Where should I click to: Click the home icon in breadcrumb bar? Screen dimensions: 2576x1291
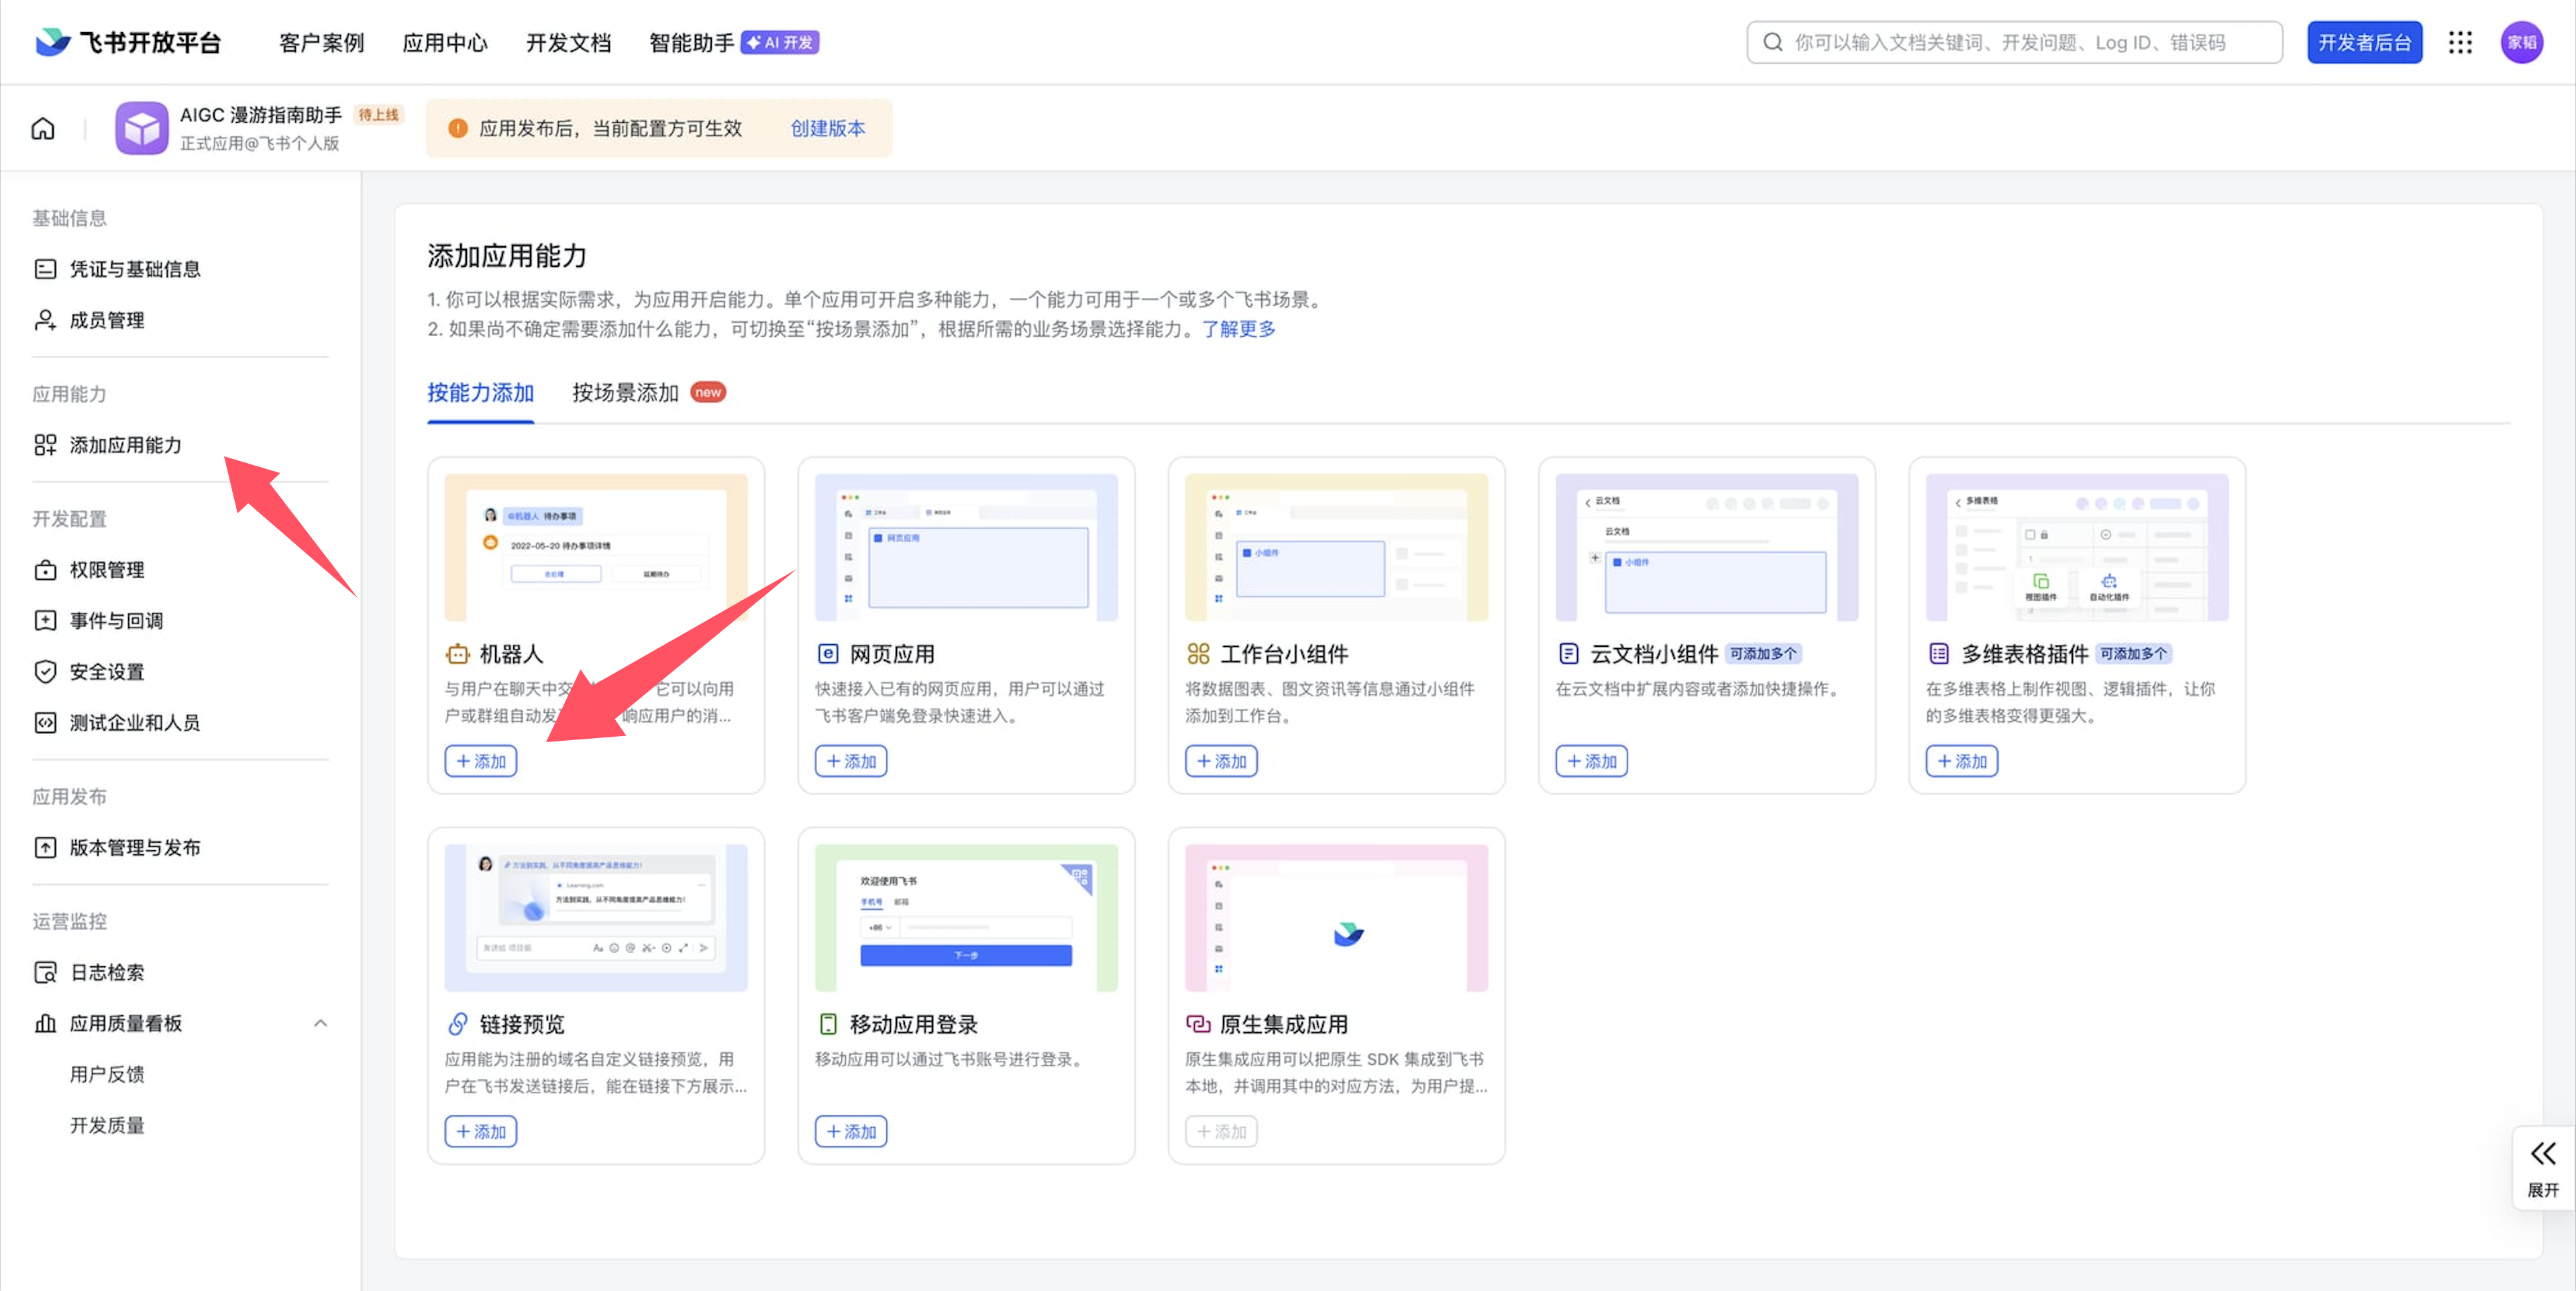pyautogui.click(x=43, y=129)
